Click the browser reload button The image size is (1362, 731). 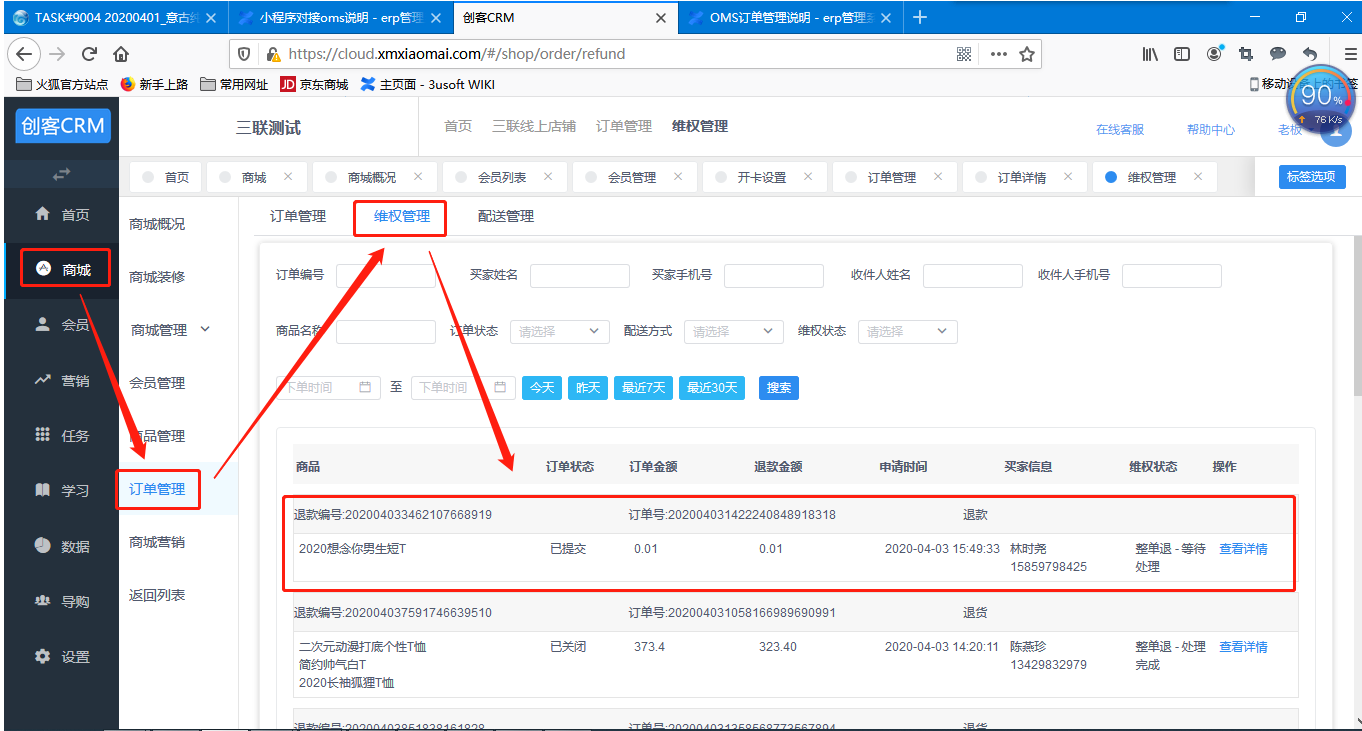tap(89, 54)
